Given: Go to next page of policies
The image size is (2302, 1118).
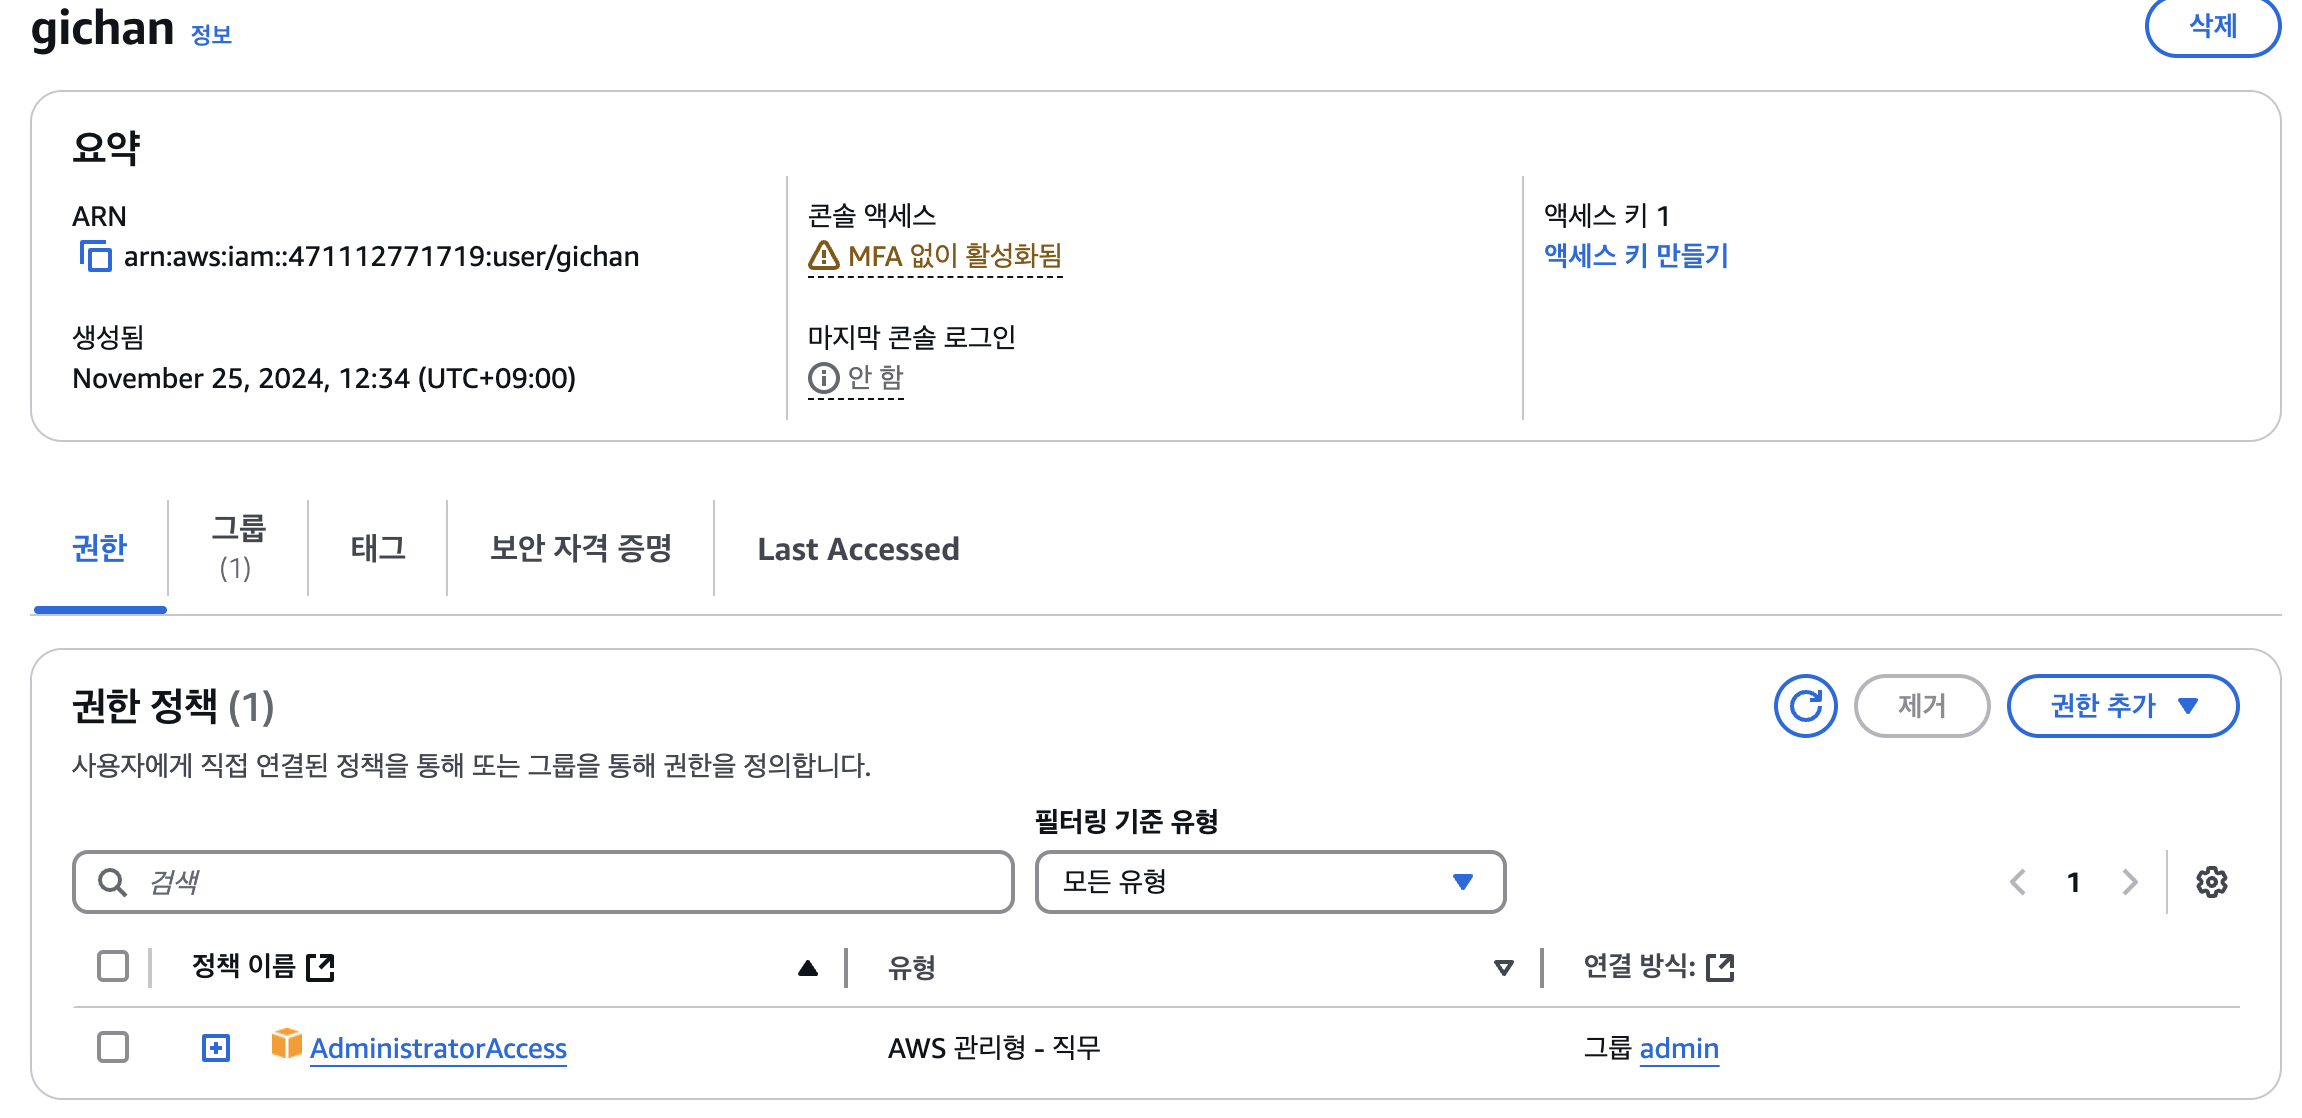Looking at the screenshot, I should coord(2130,882).
